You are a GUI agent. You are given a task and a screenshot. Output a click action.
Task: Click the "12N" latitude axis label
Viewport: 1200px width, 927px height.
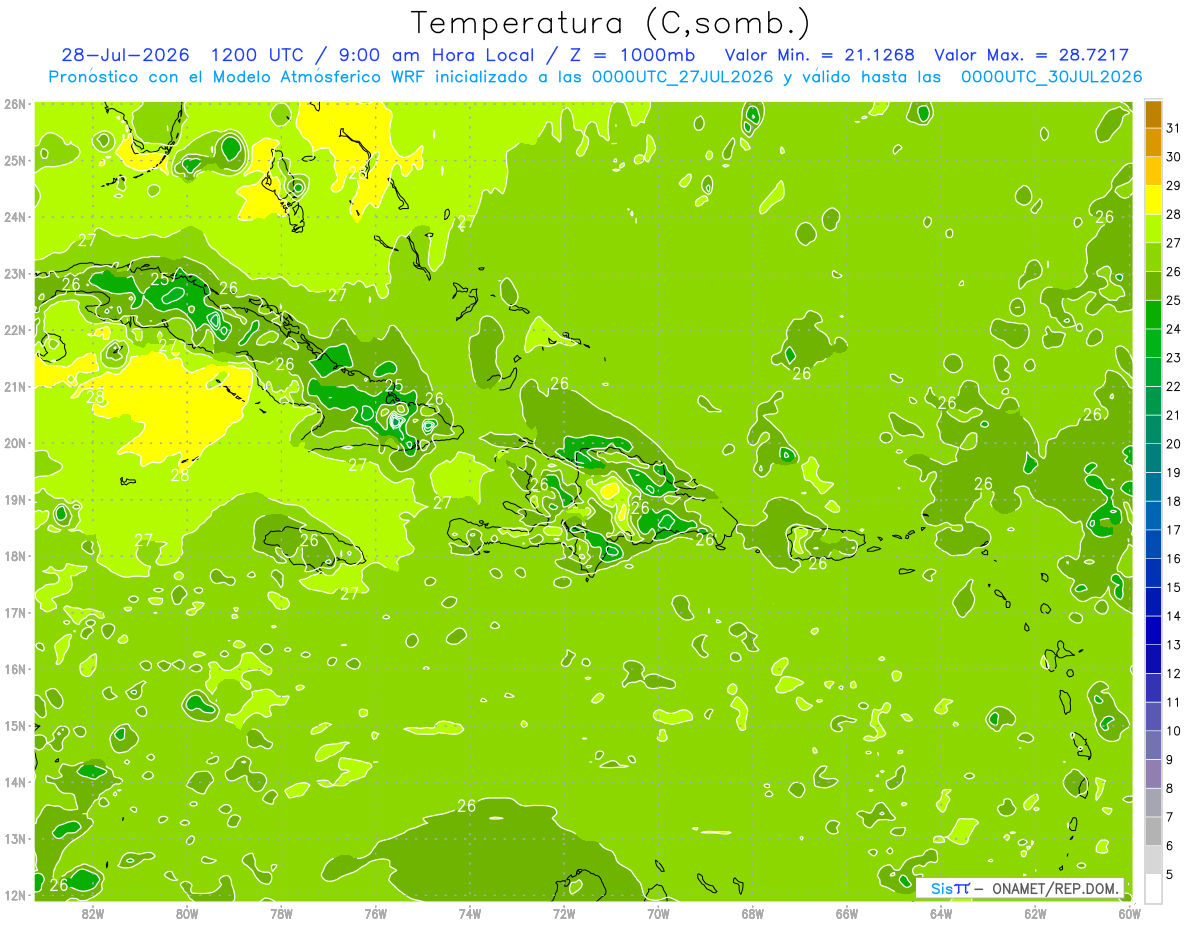(x=15, y=895)
